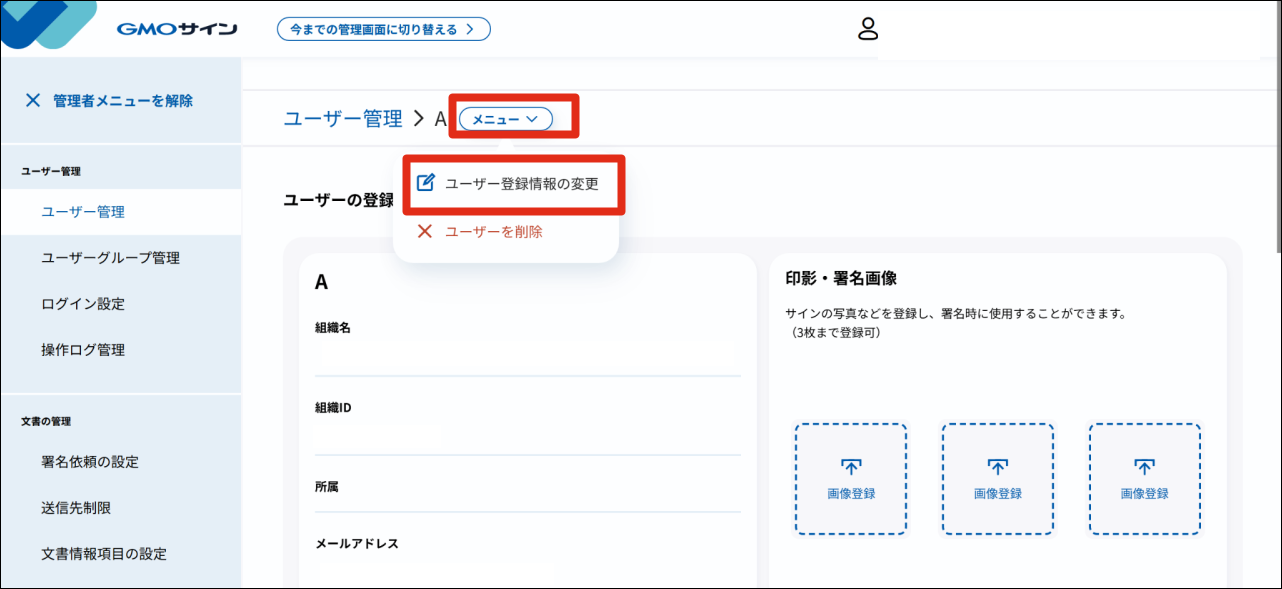Screen dimensions: 1282x589
Task: Choose ユーザーを削除 in the dropdown menu
Action: tap(494, 231)
